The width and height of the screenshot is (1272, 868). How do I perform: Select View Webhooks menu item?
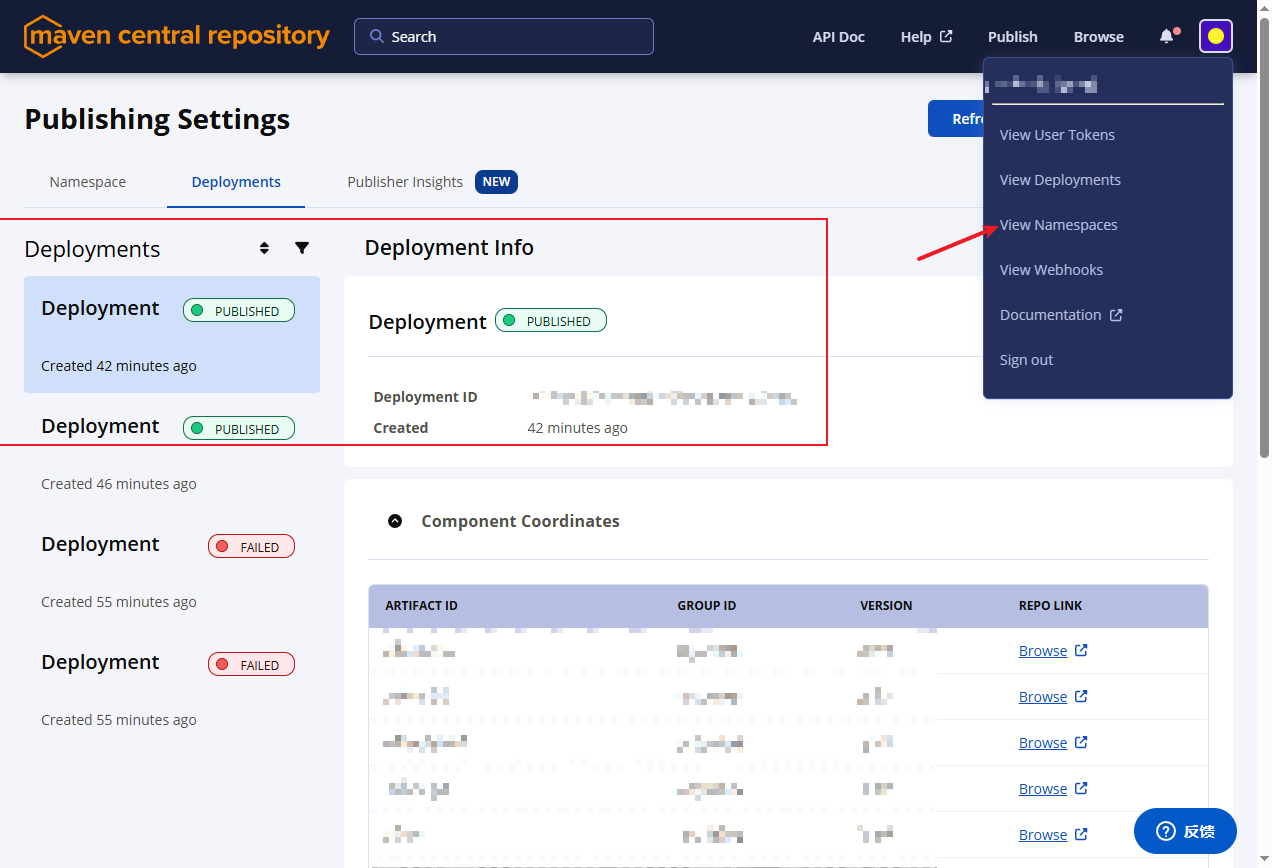click(1051, 270)
